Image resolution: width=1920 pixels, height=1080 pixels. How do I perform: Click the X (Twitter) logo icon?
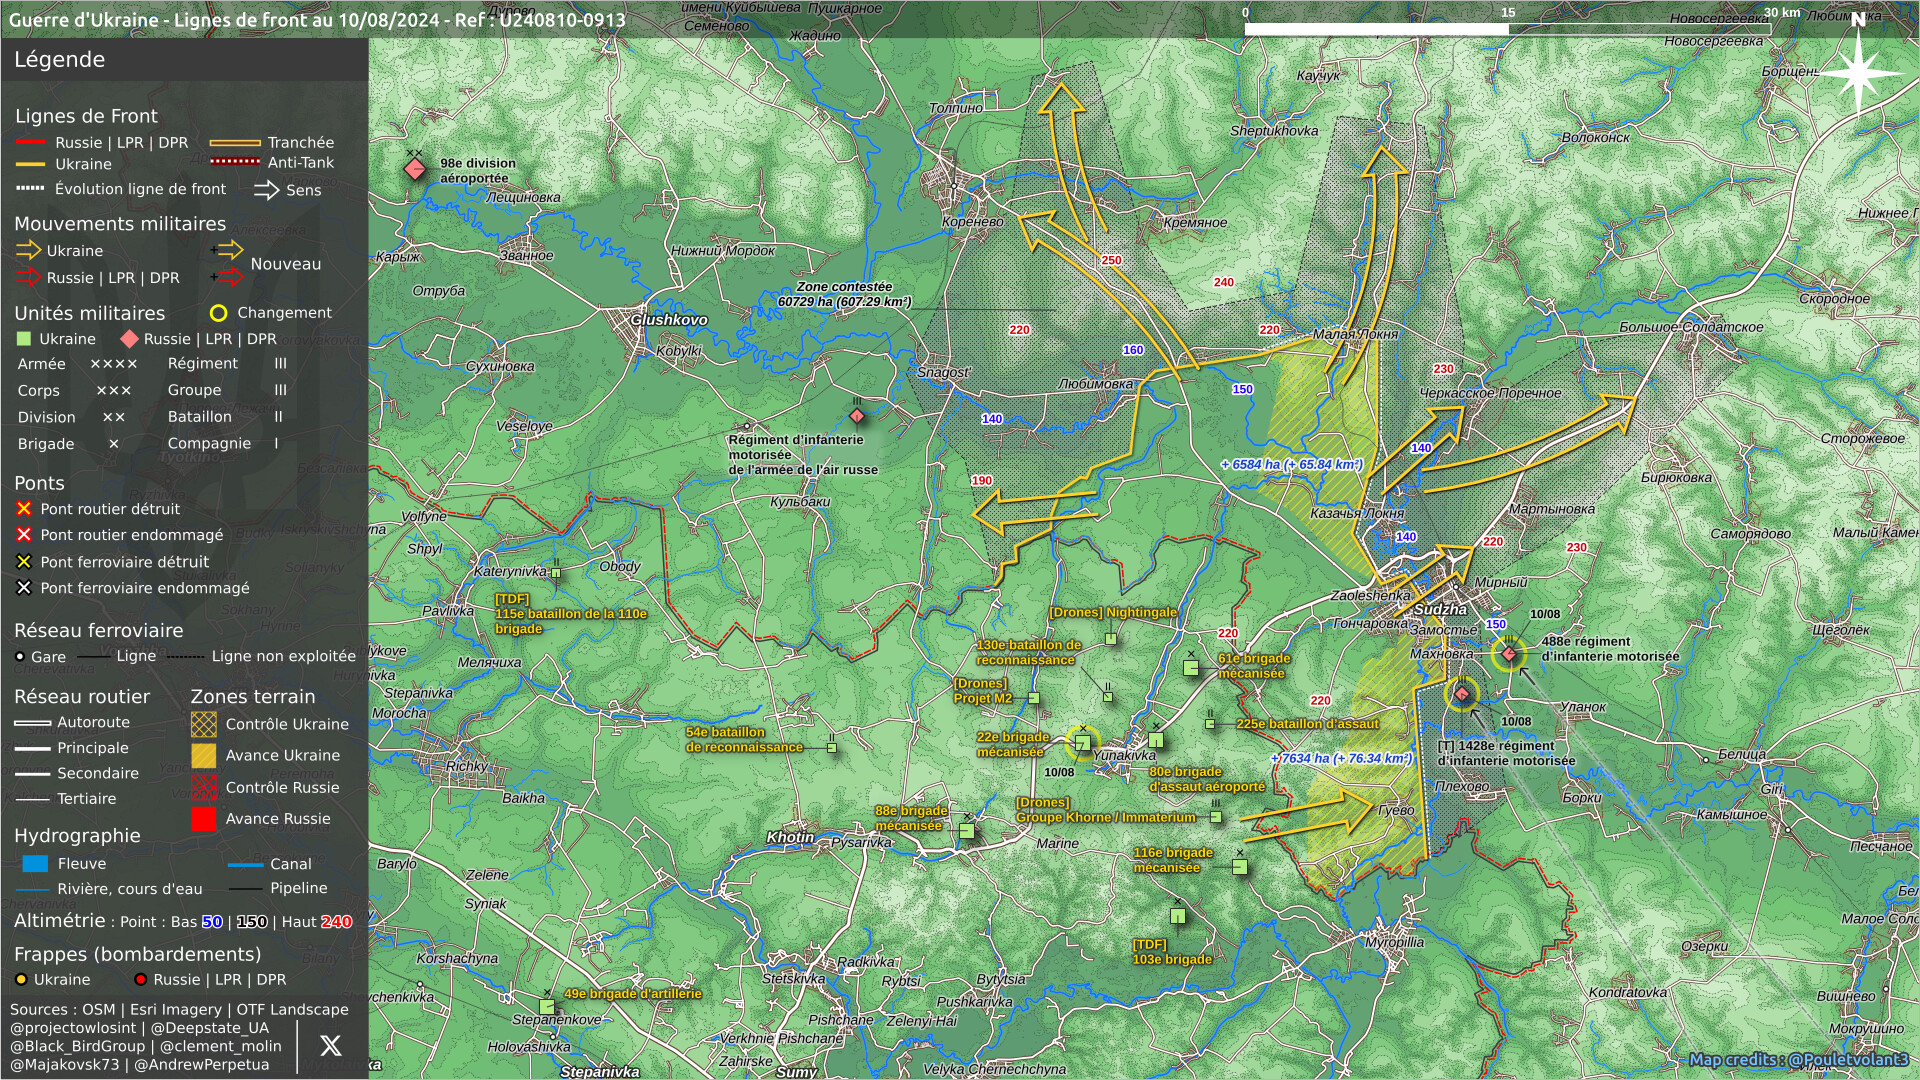point(330,1046)
